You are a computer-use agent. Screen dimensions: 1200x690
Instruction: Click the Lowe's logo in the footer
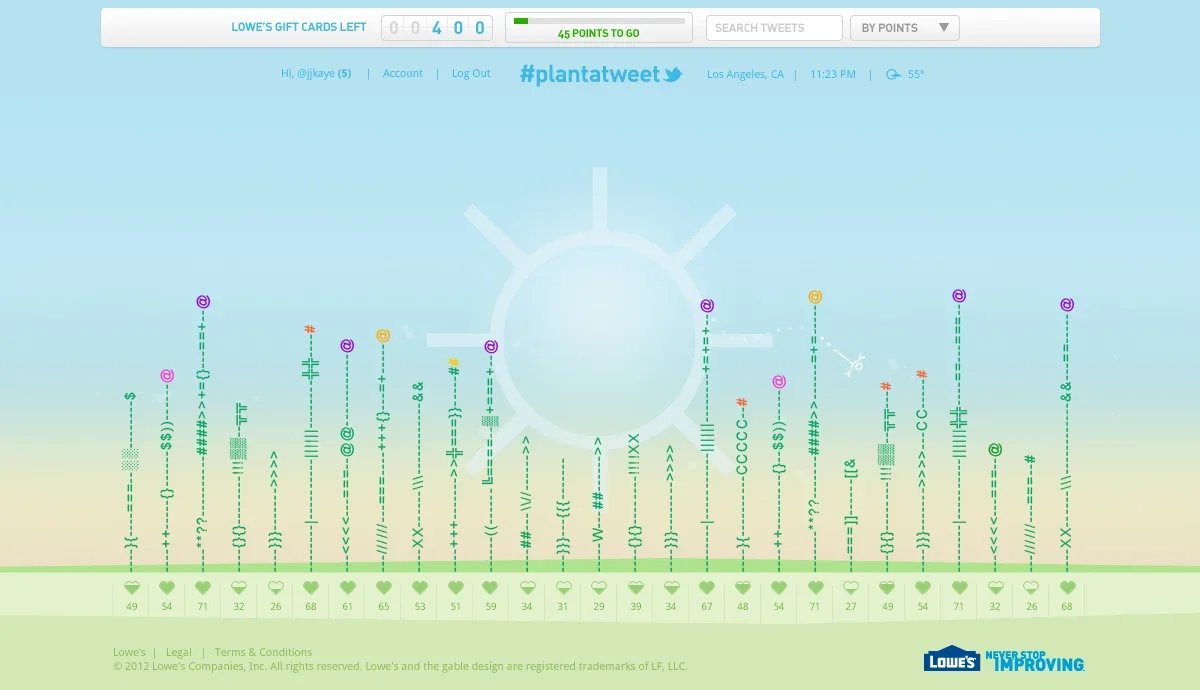[x=952, y=658]
